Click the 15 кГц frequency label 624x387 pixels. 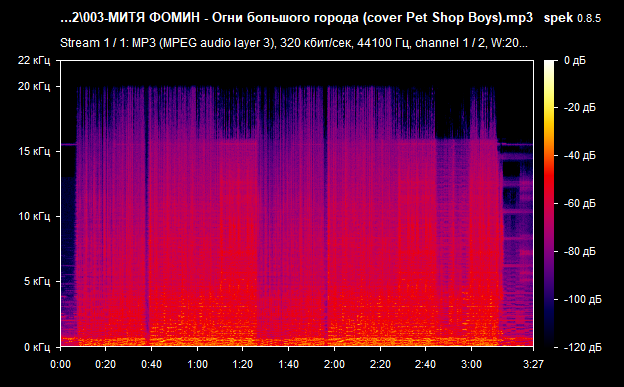(34, 151)
